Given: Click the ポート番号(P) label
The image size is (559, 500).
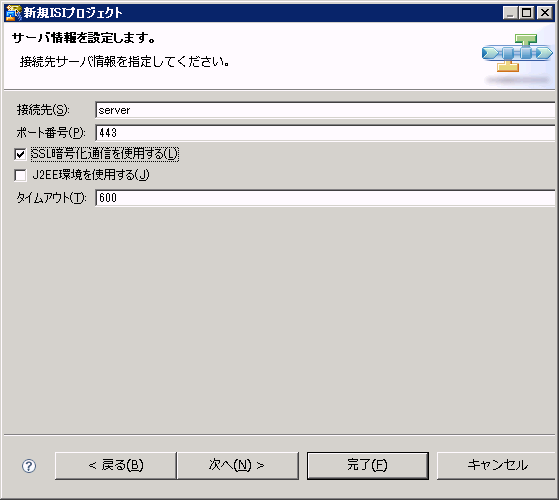Looking at the screenshot, I should 51,133.
